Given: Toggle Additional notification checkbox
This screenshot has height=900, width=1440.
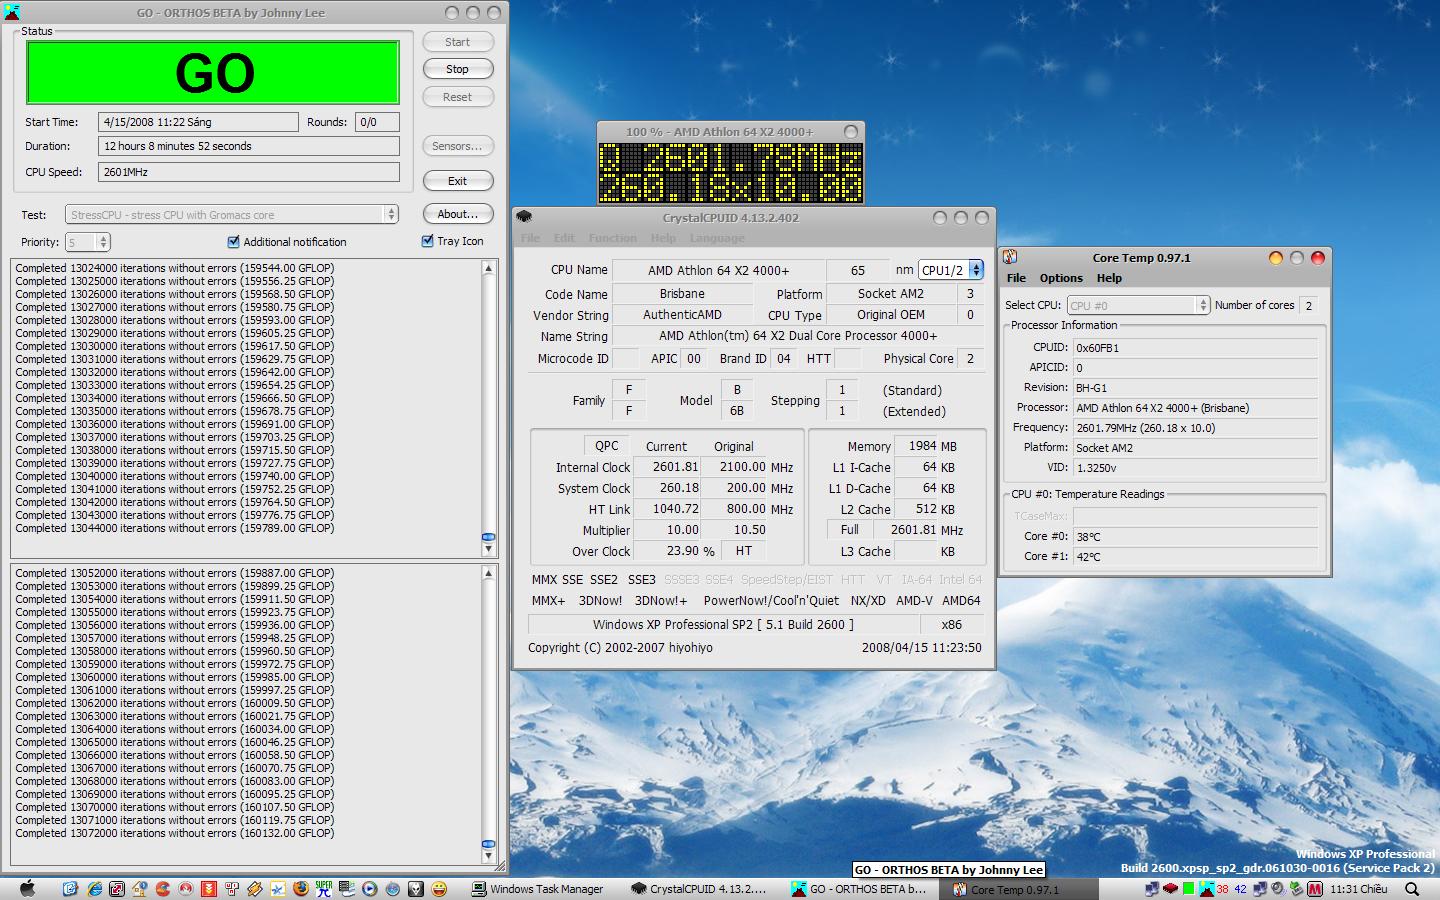Looking at the screenshot, I should (x=234, y=241).
